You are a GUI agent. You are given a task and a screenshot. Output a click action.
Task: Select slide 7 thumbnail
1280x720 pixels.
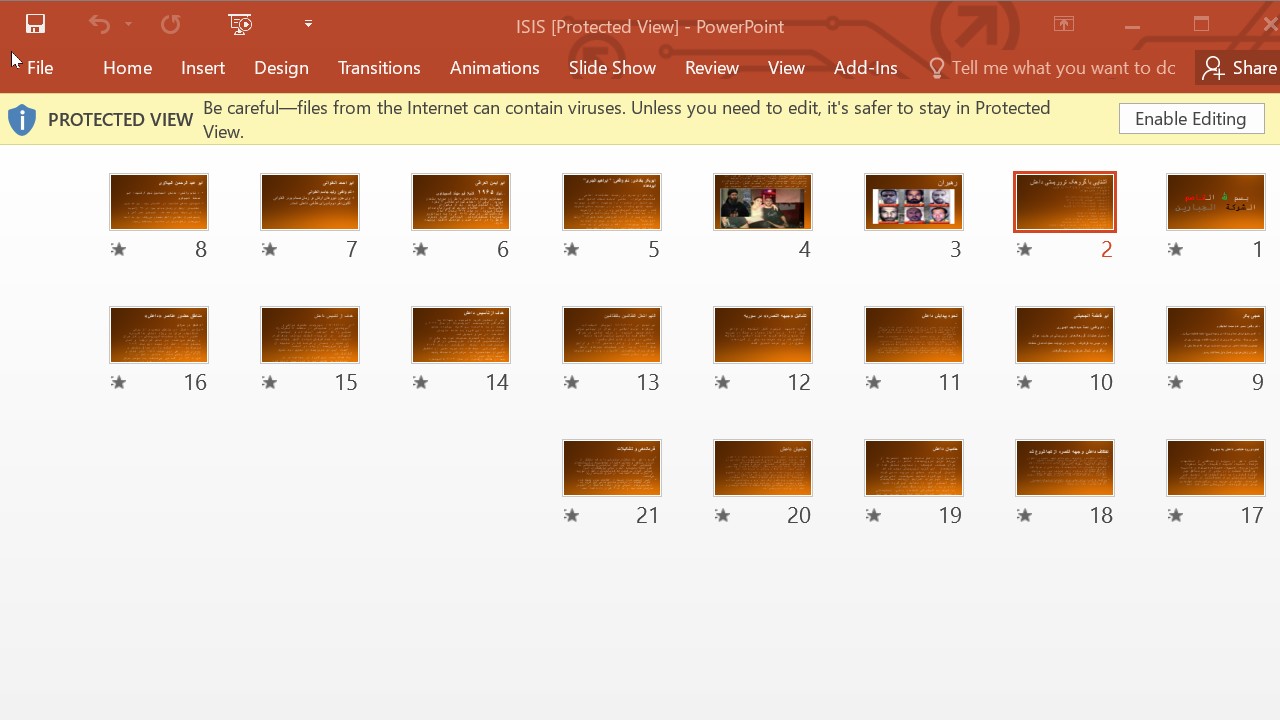click(310, 202)
